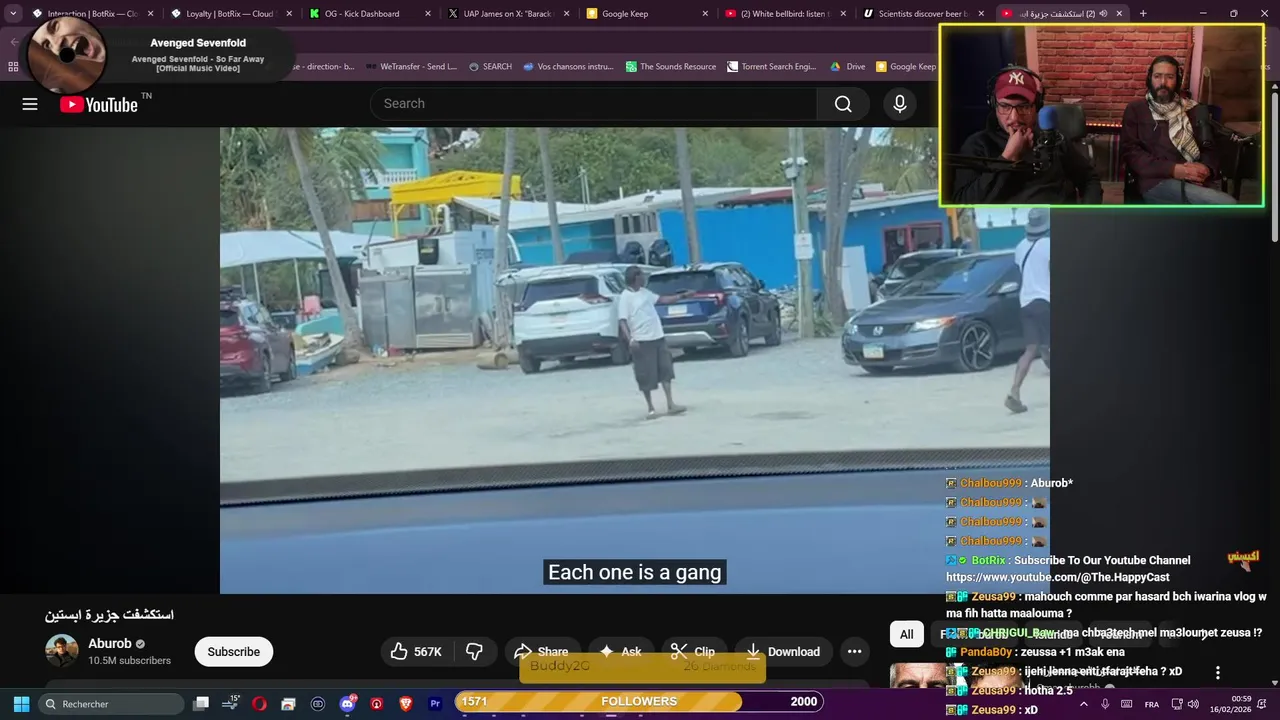The width and height of the screenshot is (1280, 720).
Task: Click the followers goal progress bar
Action: click(639, 701)
